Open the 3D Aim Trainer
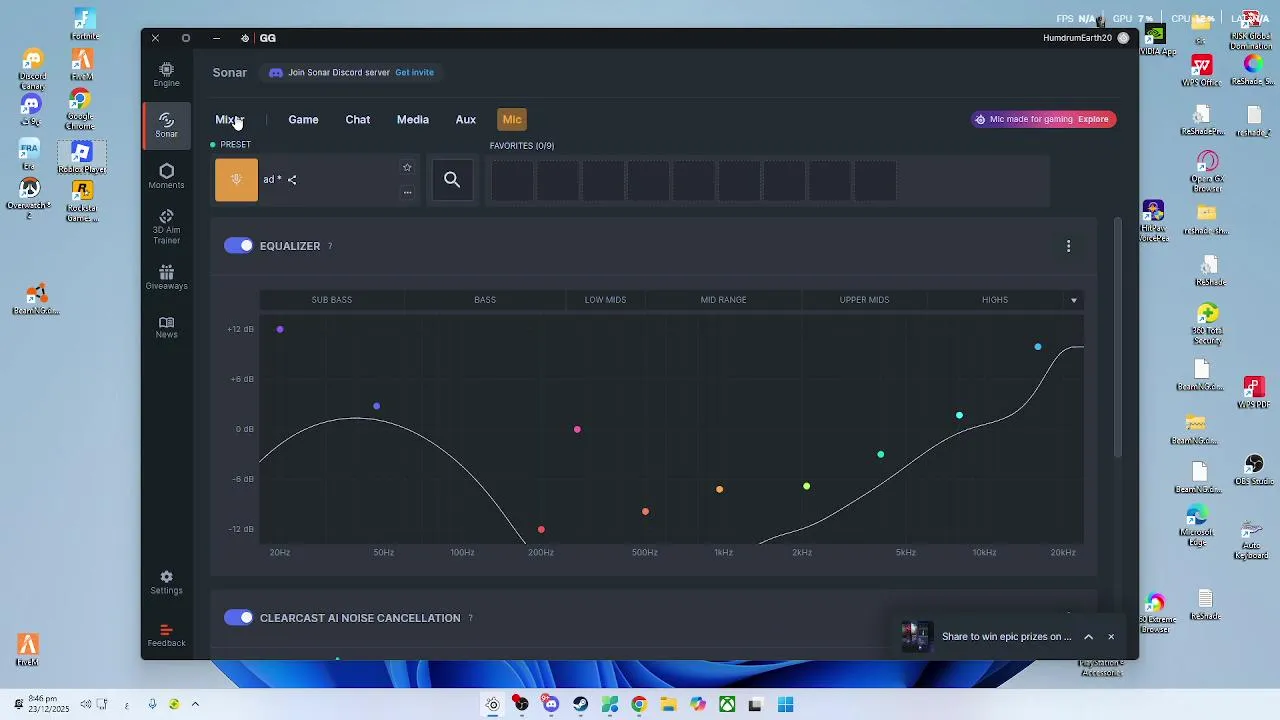This screenshot has width=1280, height=720. tap(166, 227)
